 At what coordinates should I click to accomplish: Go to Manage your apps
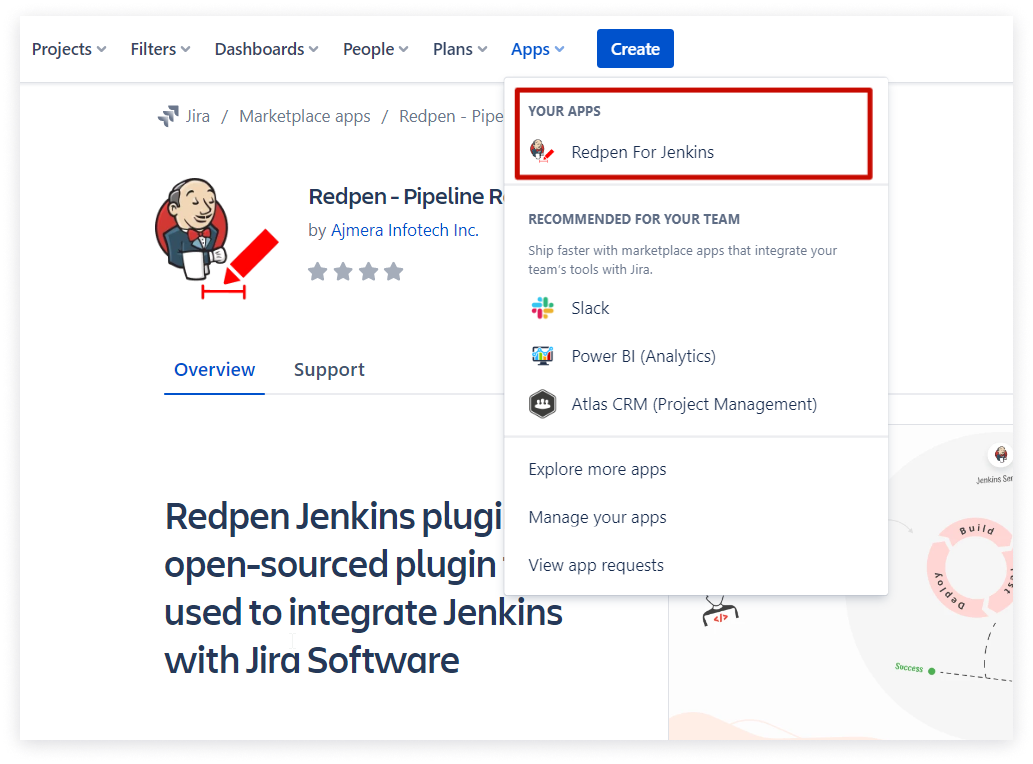598,518
